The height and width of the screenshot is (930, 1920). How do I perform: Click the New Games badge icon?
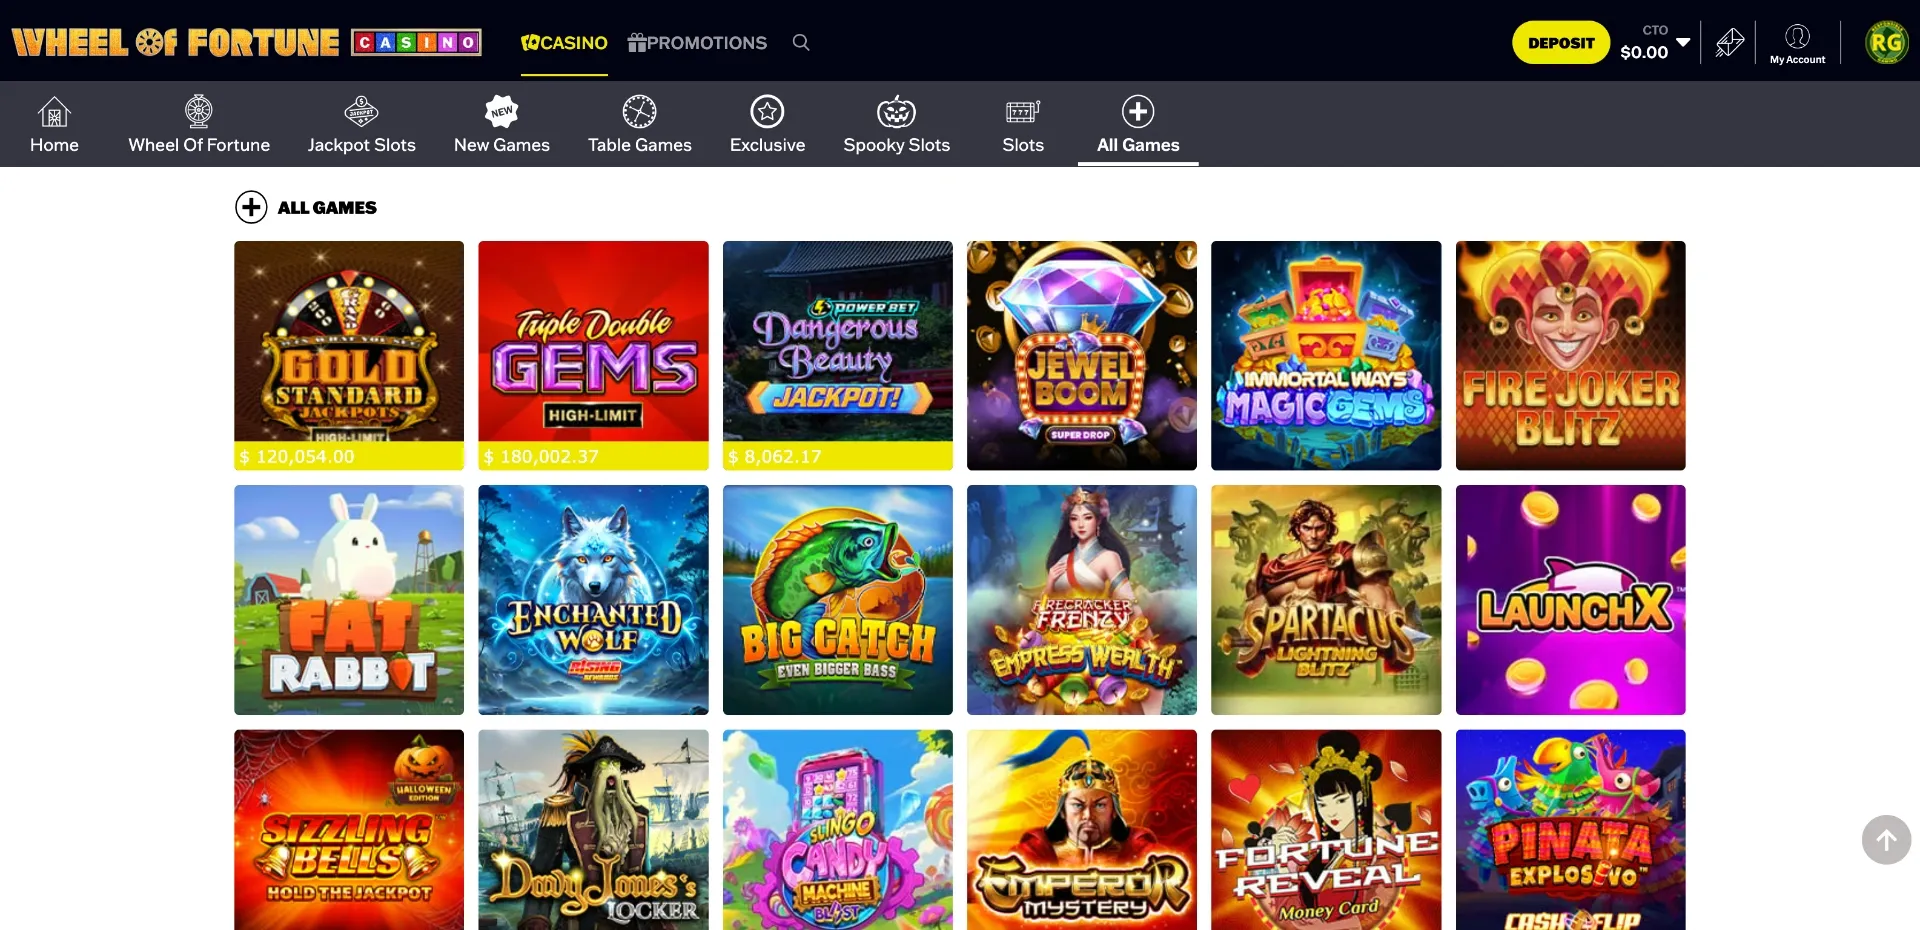[x=501, y=112]
